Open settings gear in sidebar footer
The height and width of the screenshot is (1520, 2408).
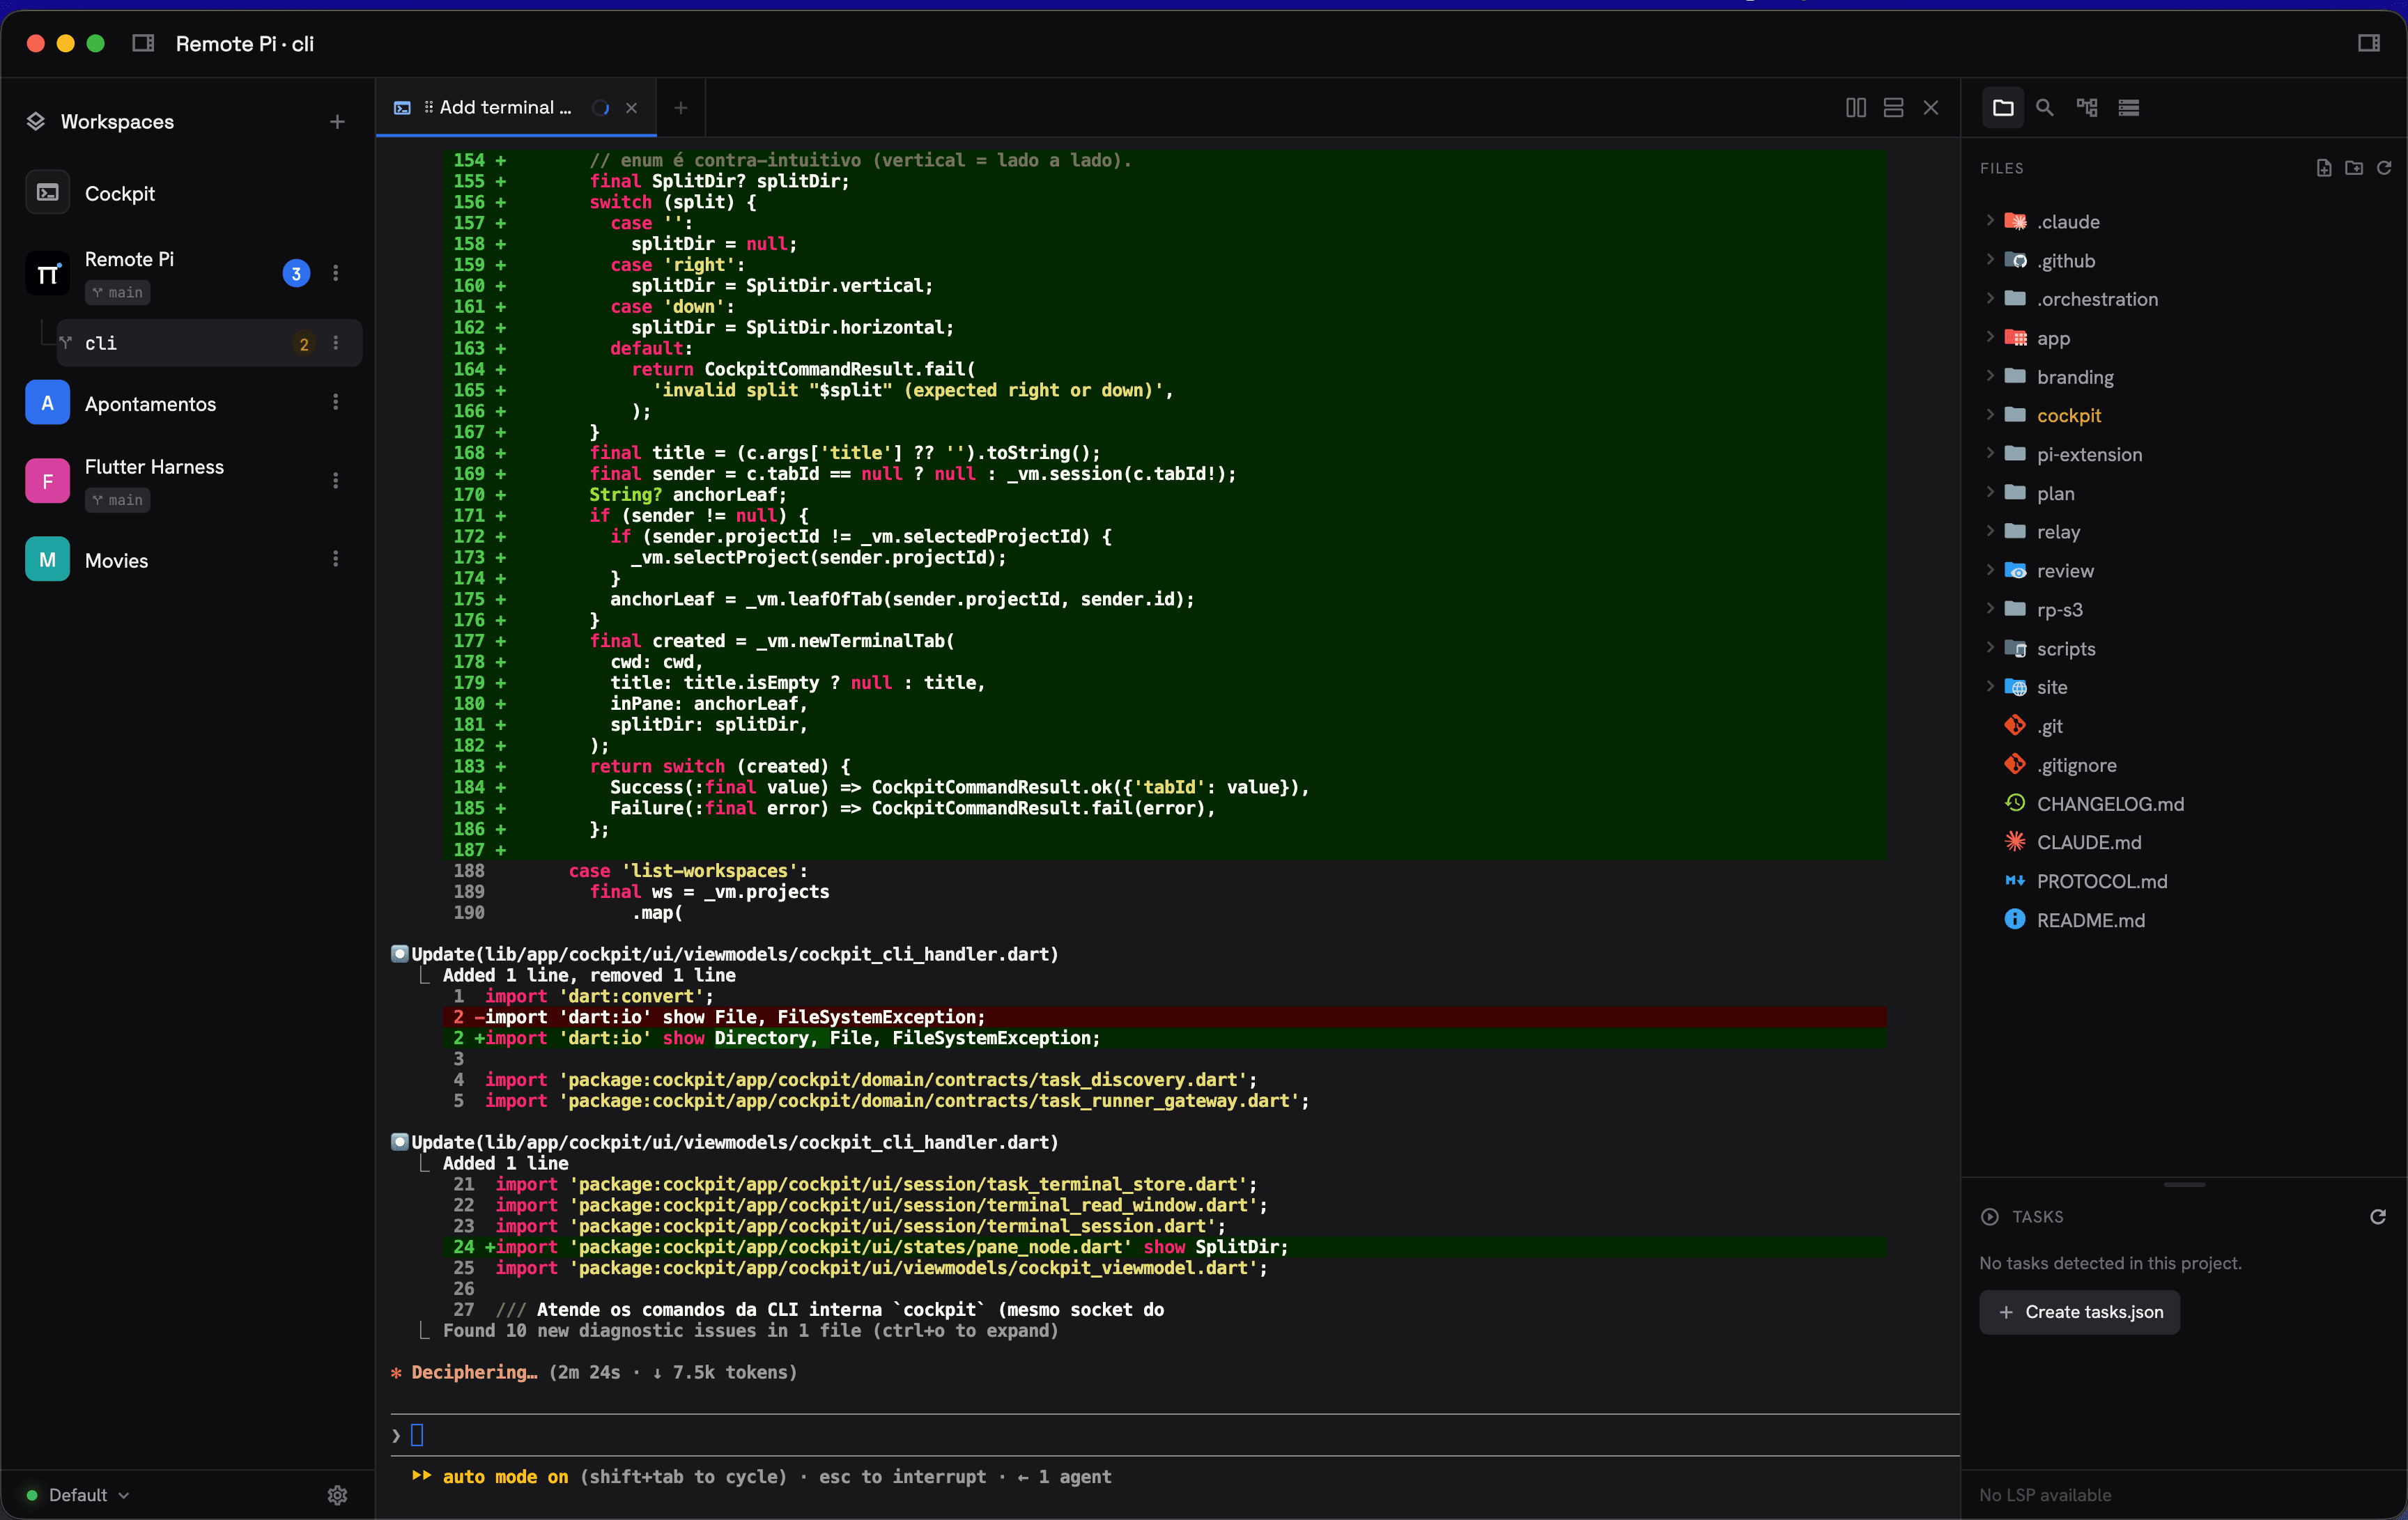(x=337, y=1494)
